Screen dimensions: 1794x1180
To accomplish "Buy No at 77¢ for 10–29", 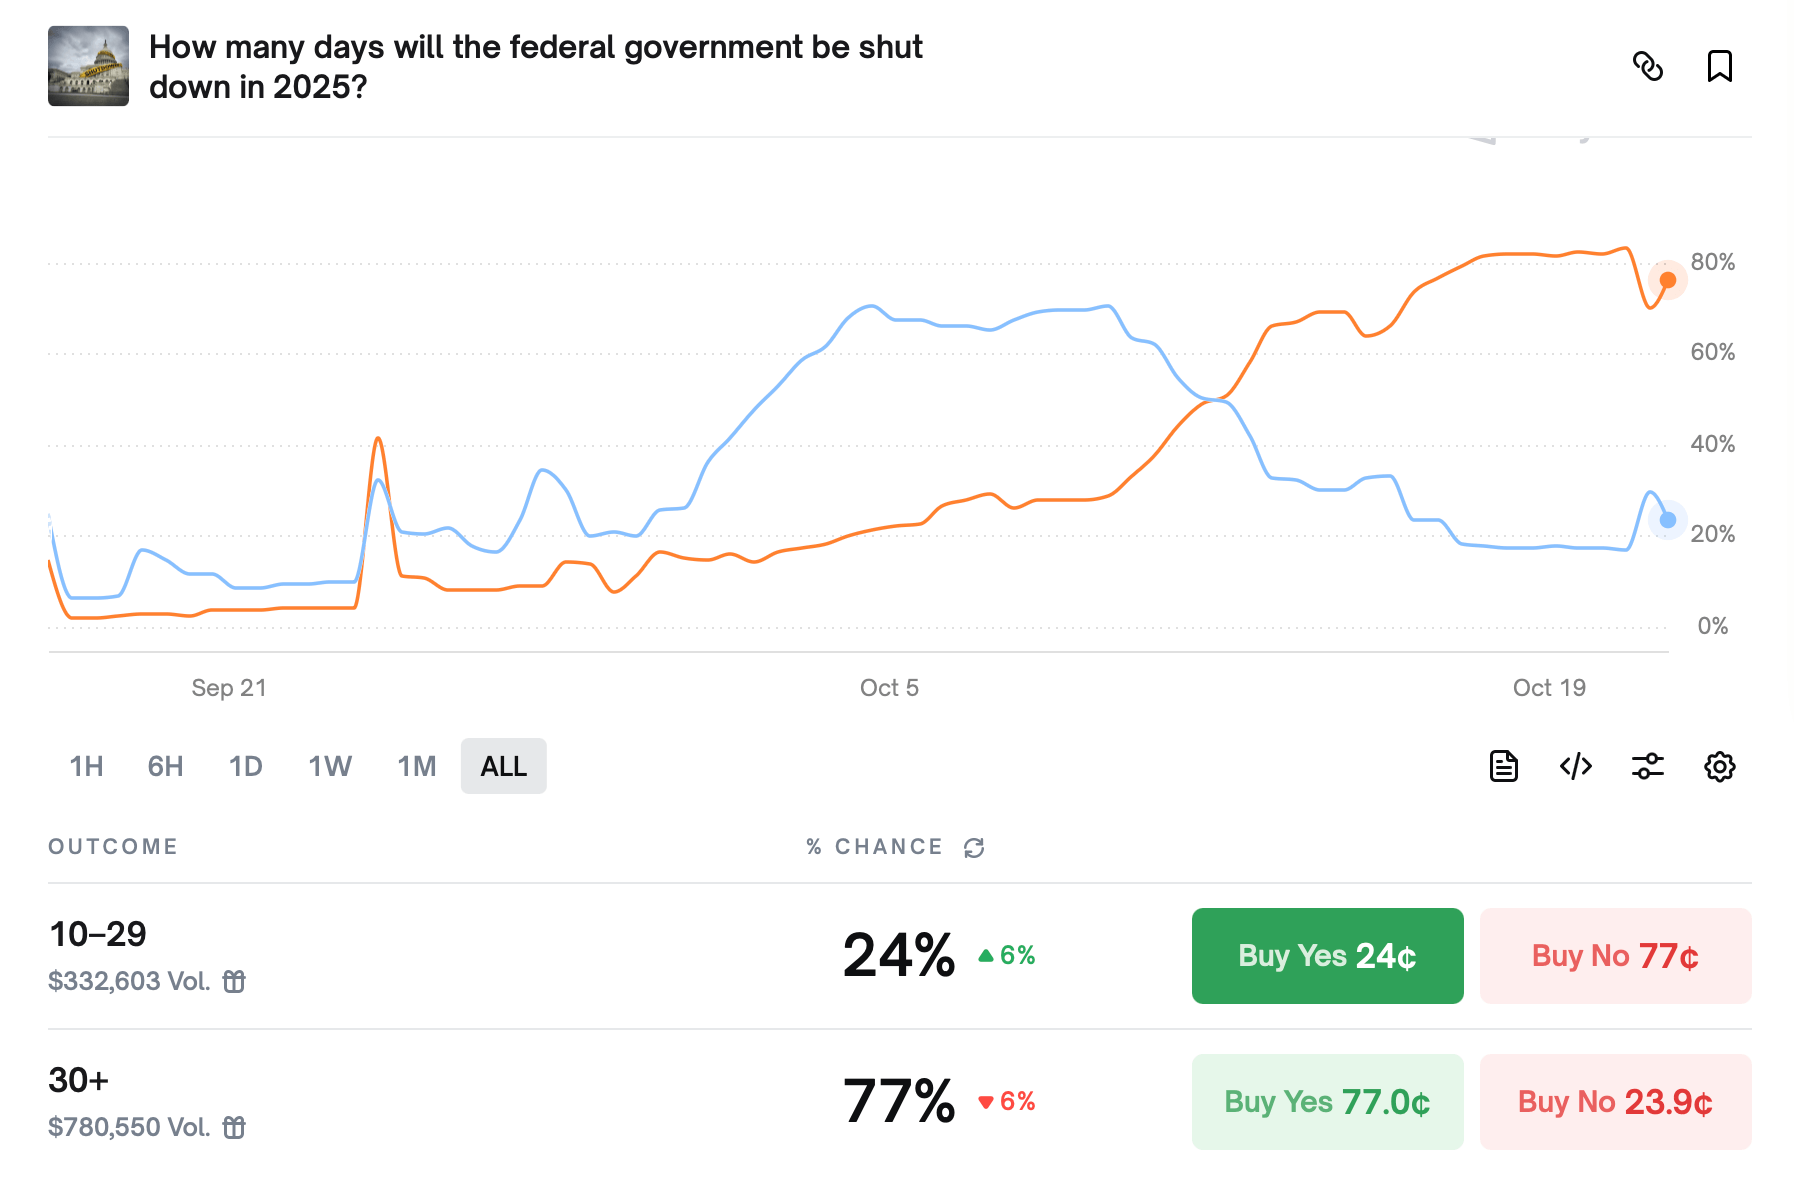I will point(1615,956).
